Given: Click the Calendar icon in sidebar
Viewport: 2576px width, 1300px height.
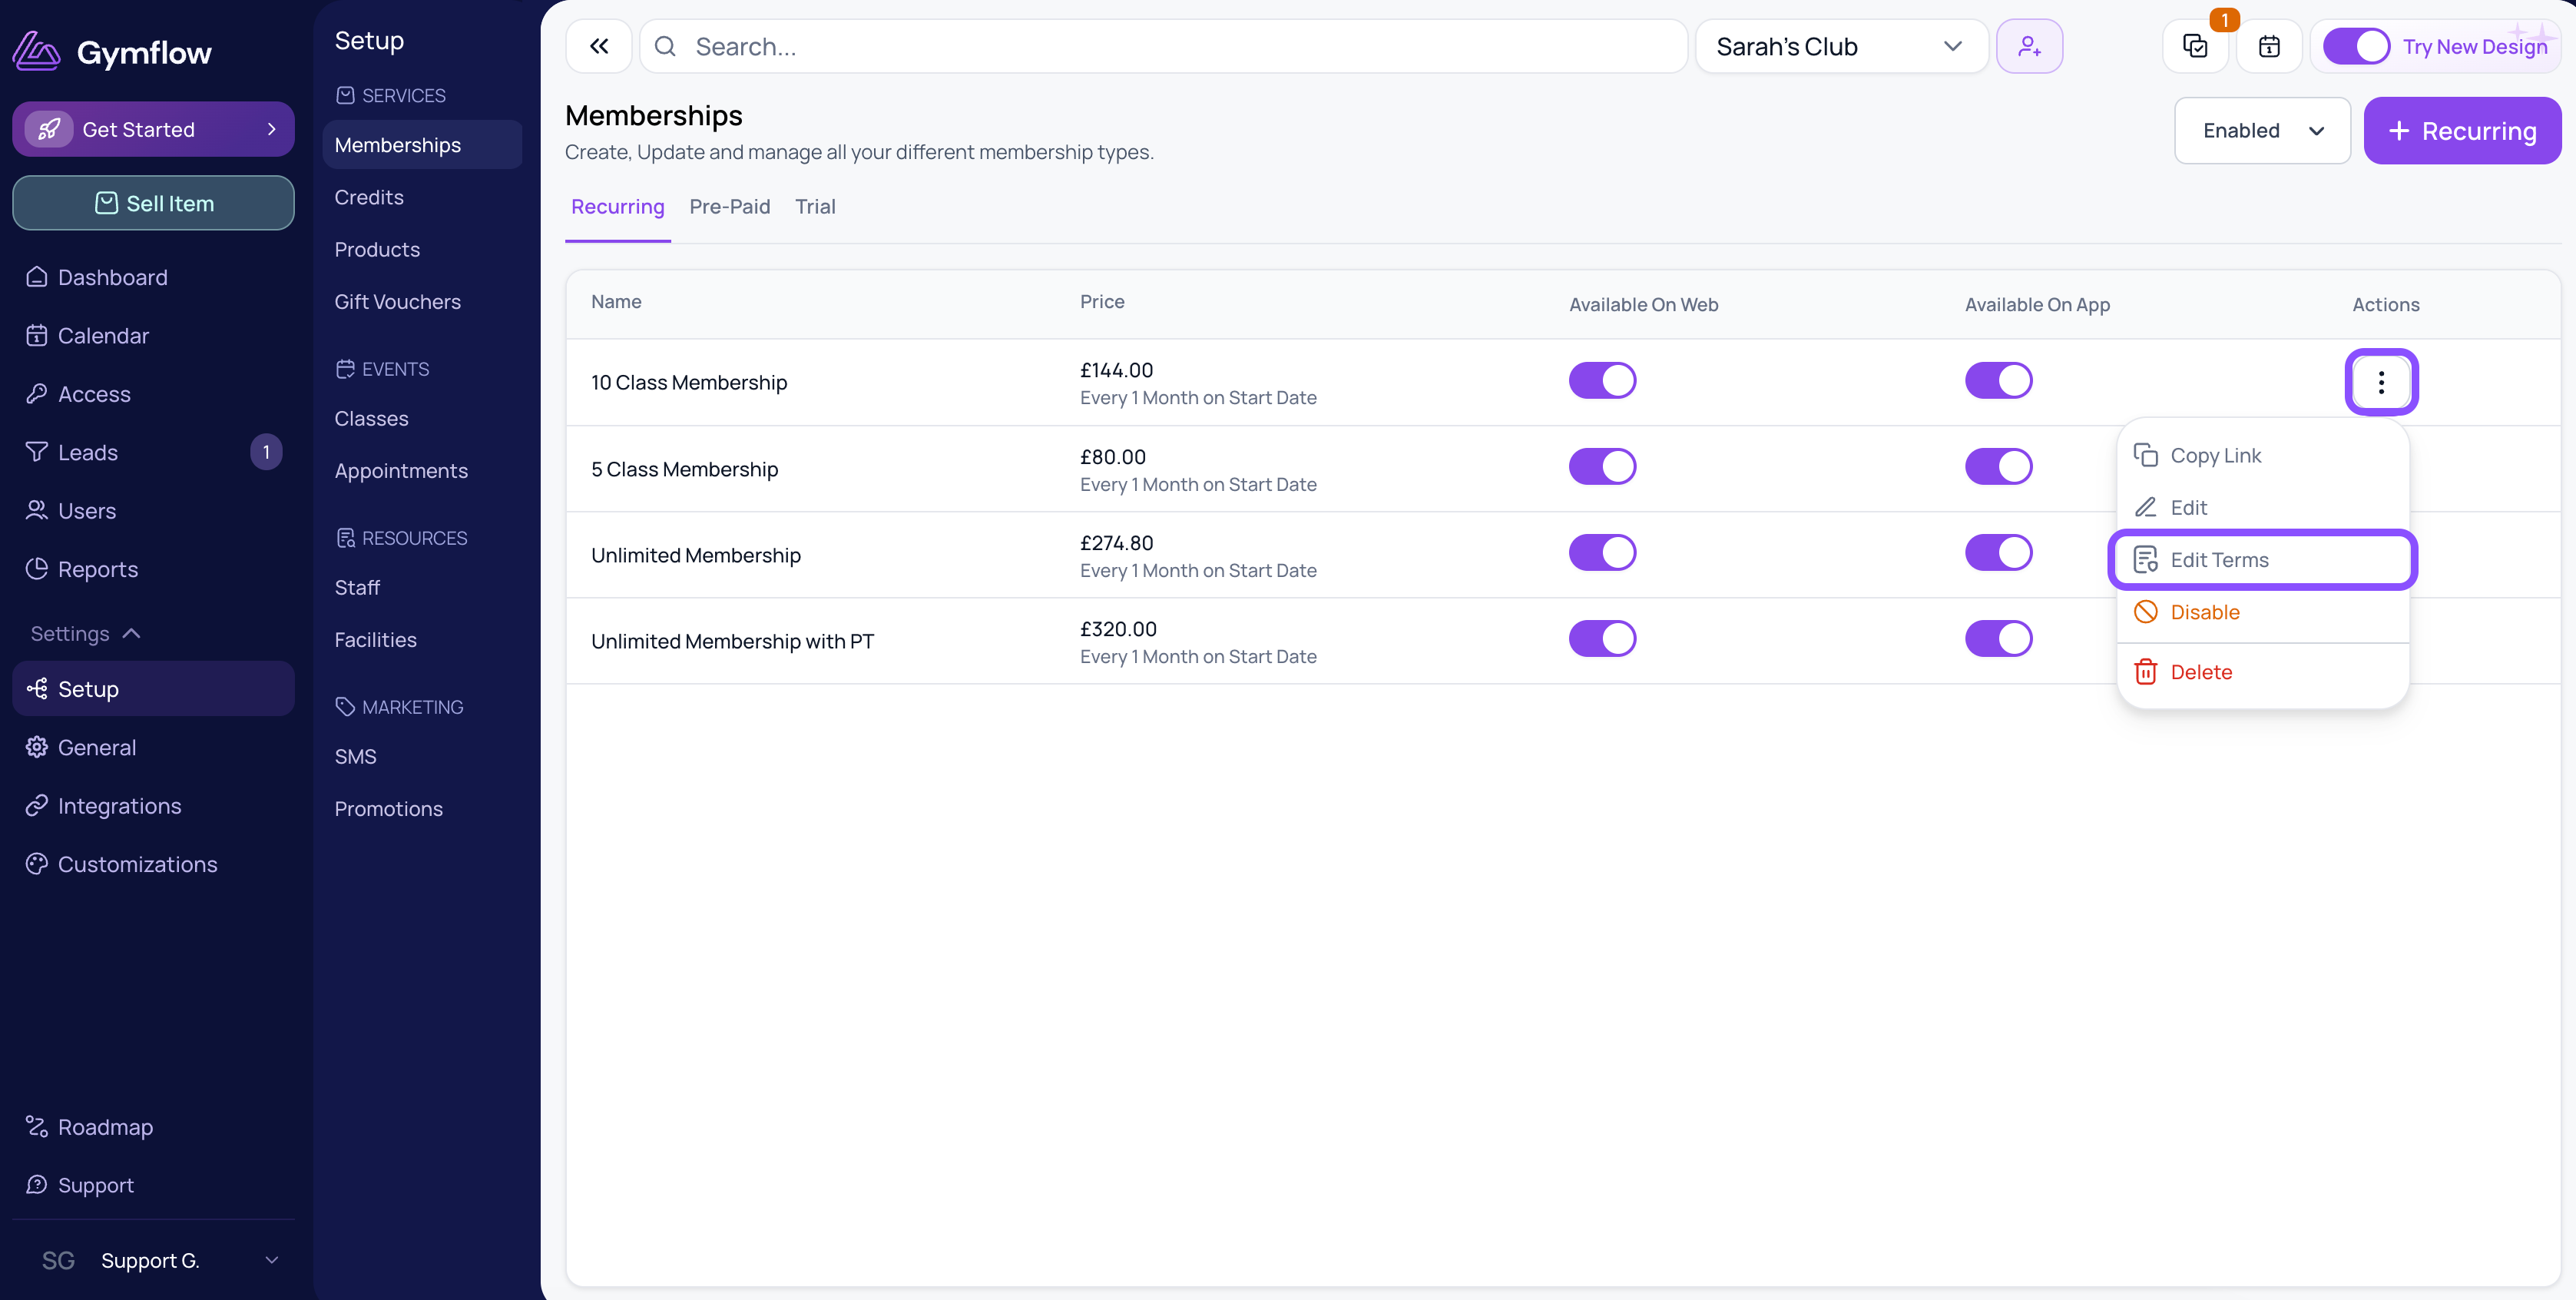Looking at the screenshot, I should (x=37, y=336).
